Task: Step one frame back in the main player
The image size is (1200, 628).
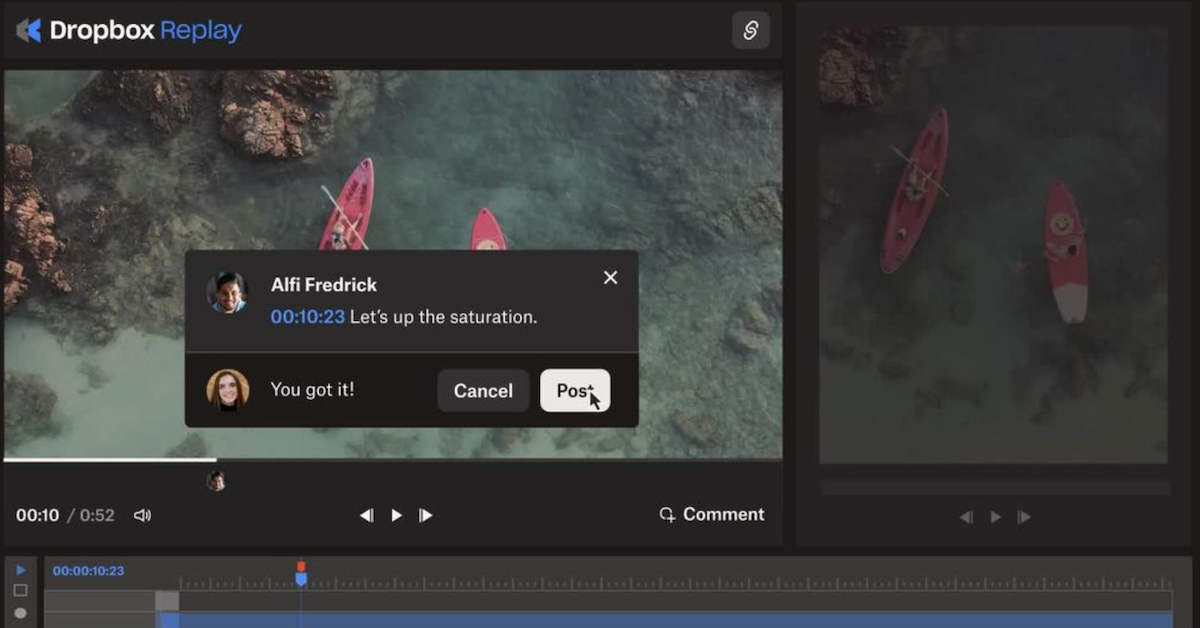Action: (366, 514)
